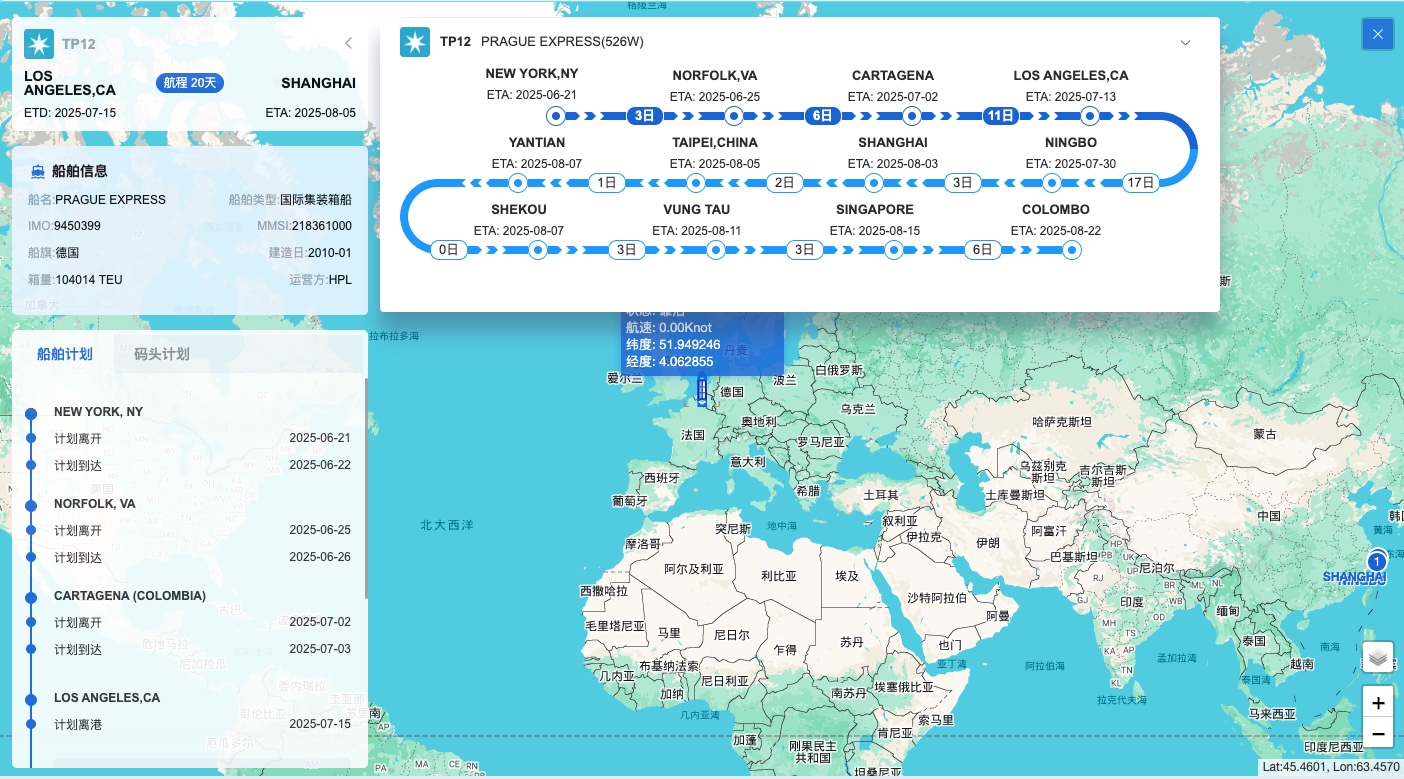
Task: Click the Maersk star logo in route panel
Action: coord(415,42)
